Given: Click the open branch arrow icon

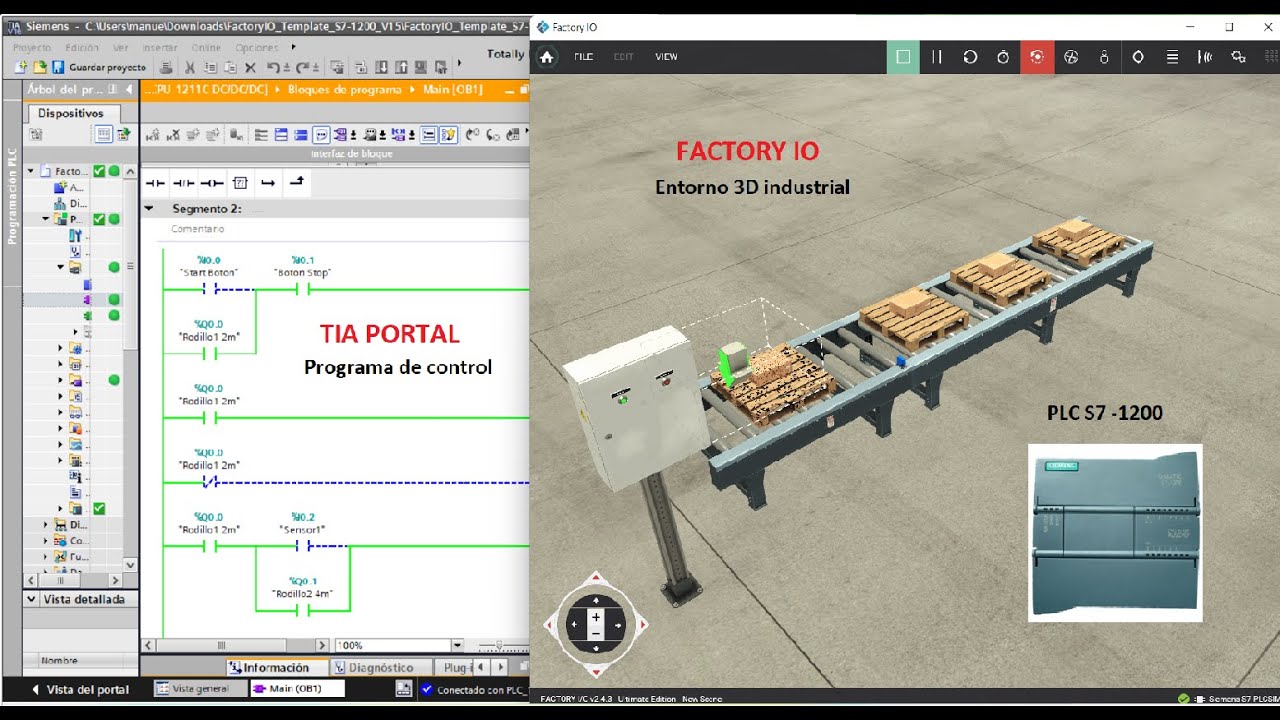Looking at the screenshot, I should click(268, 183).
